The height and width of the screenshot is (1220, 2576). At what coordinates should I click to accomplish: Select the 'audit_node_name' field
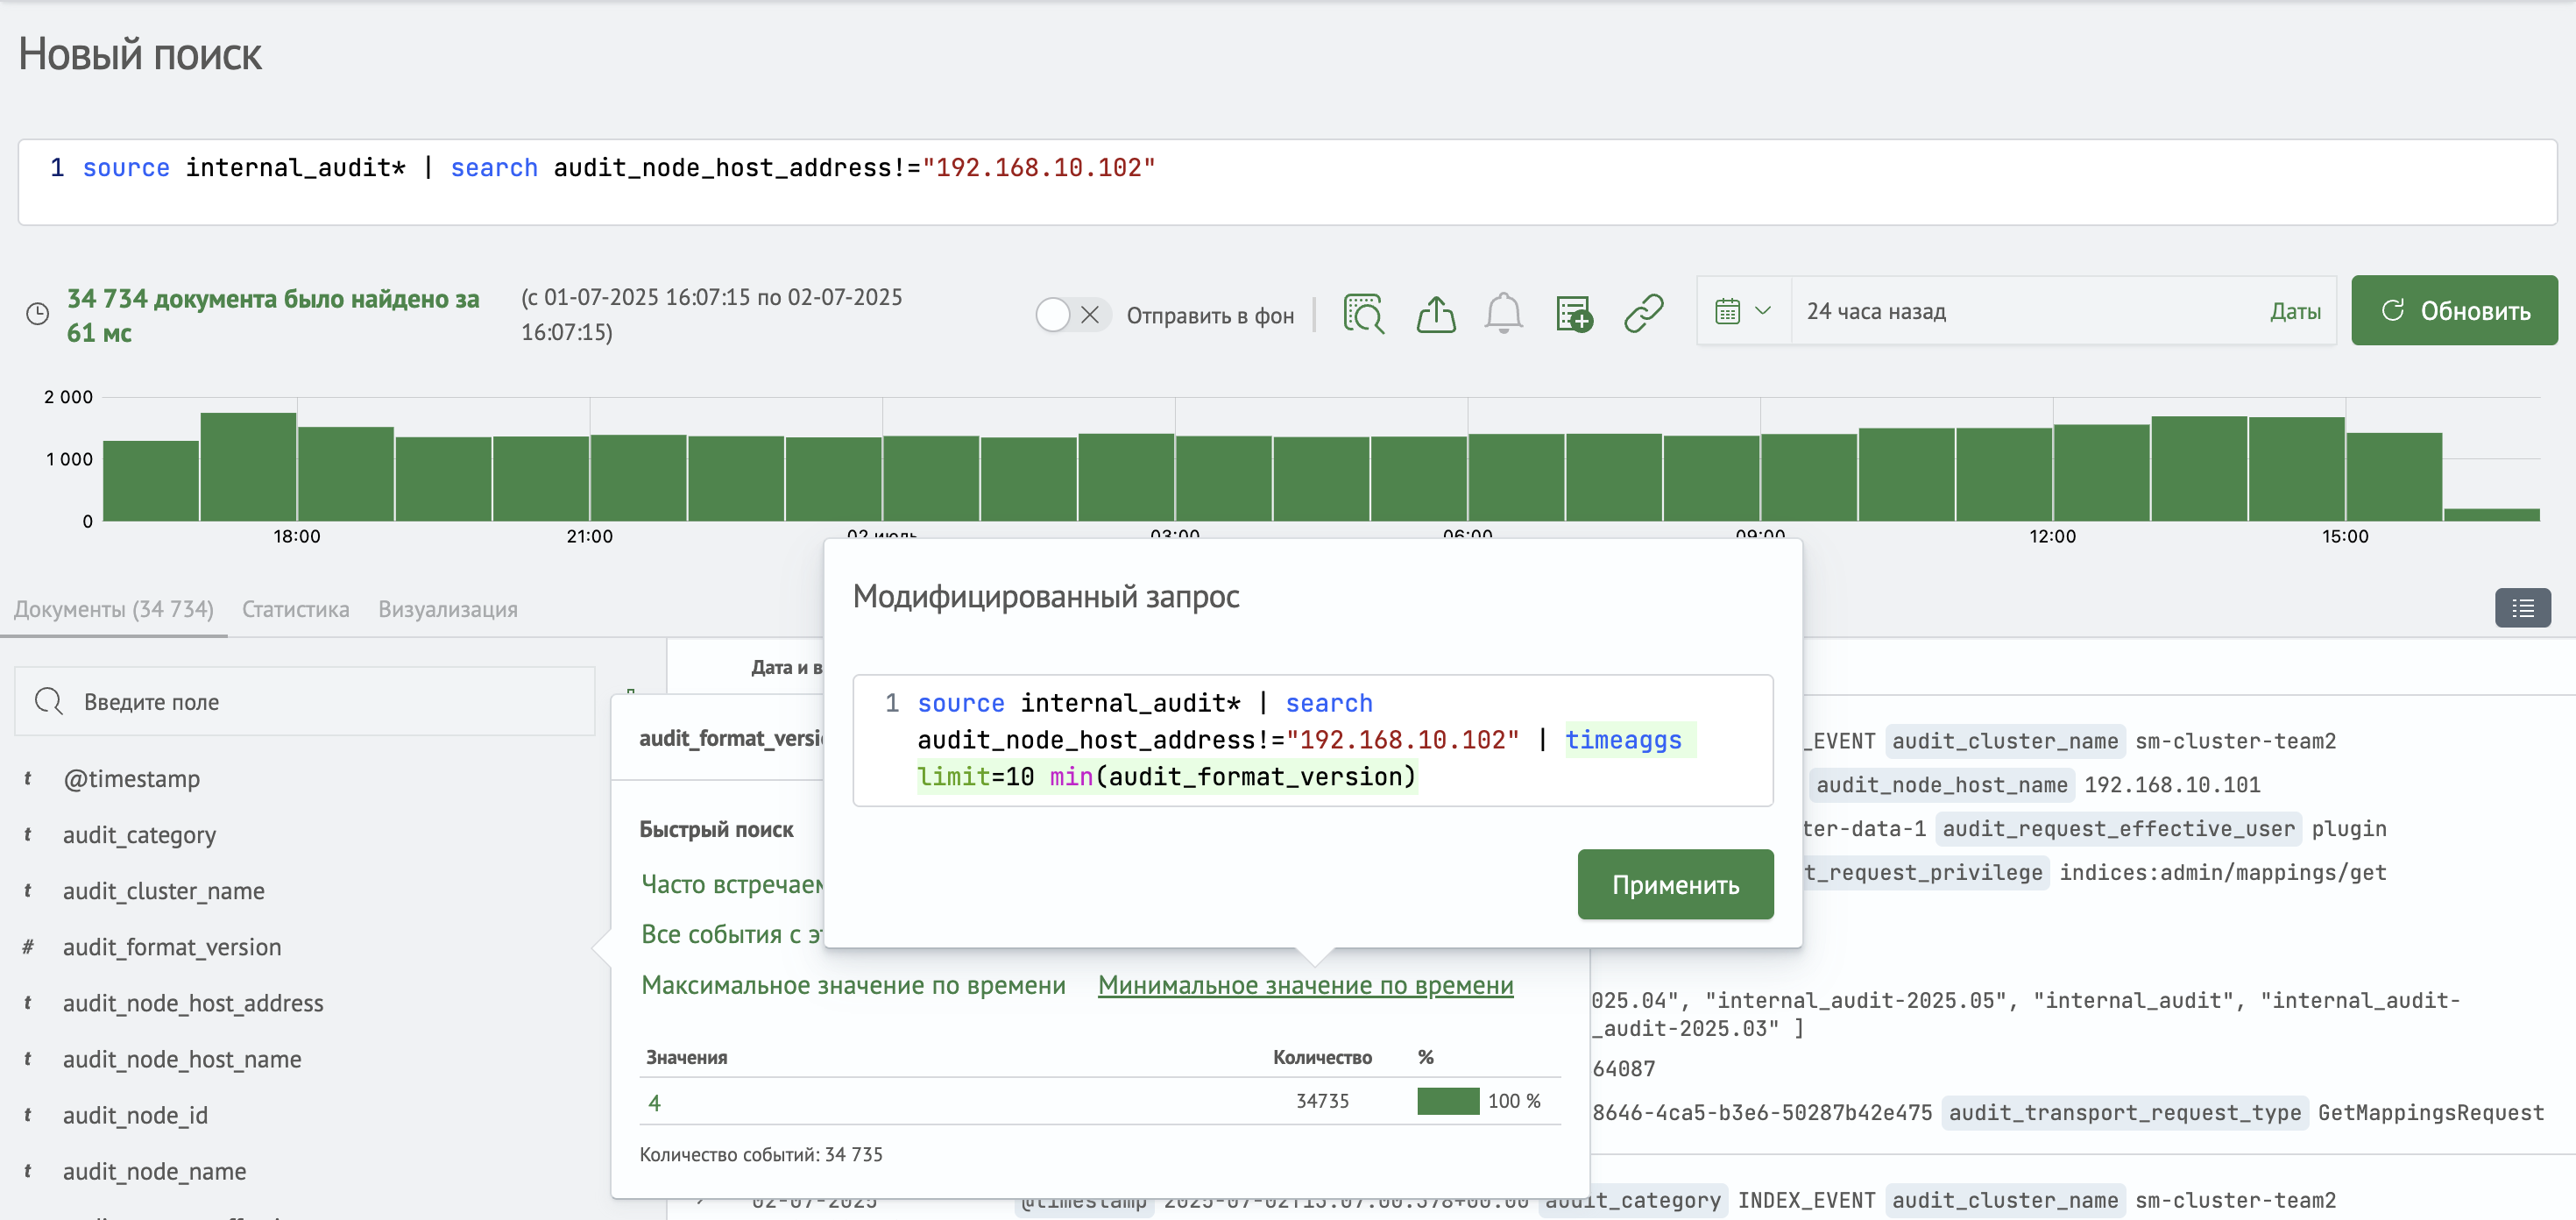pyautogui.click(x=154, y=1171)
